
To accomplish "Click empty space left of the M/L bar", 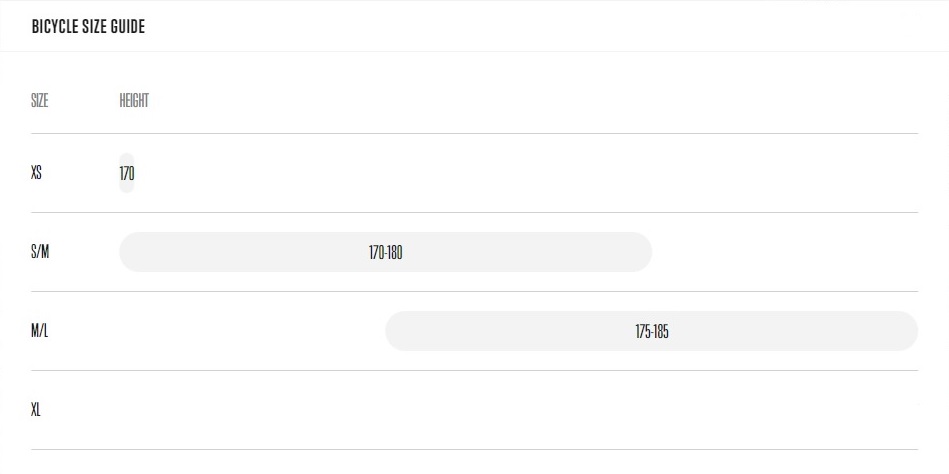I will [x=252, y=331].
